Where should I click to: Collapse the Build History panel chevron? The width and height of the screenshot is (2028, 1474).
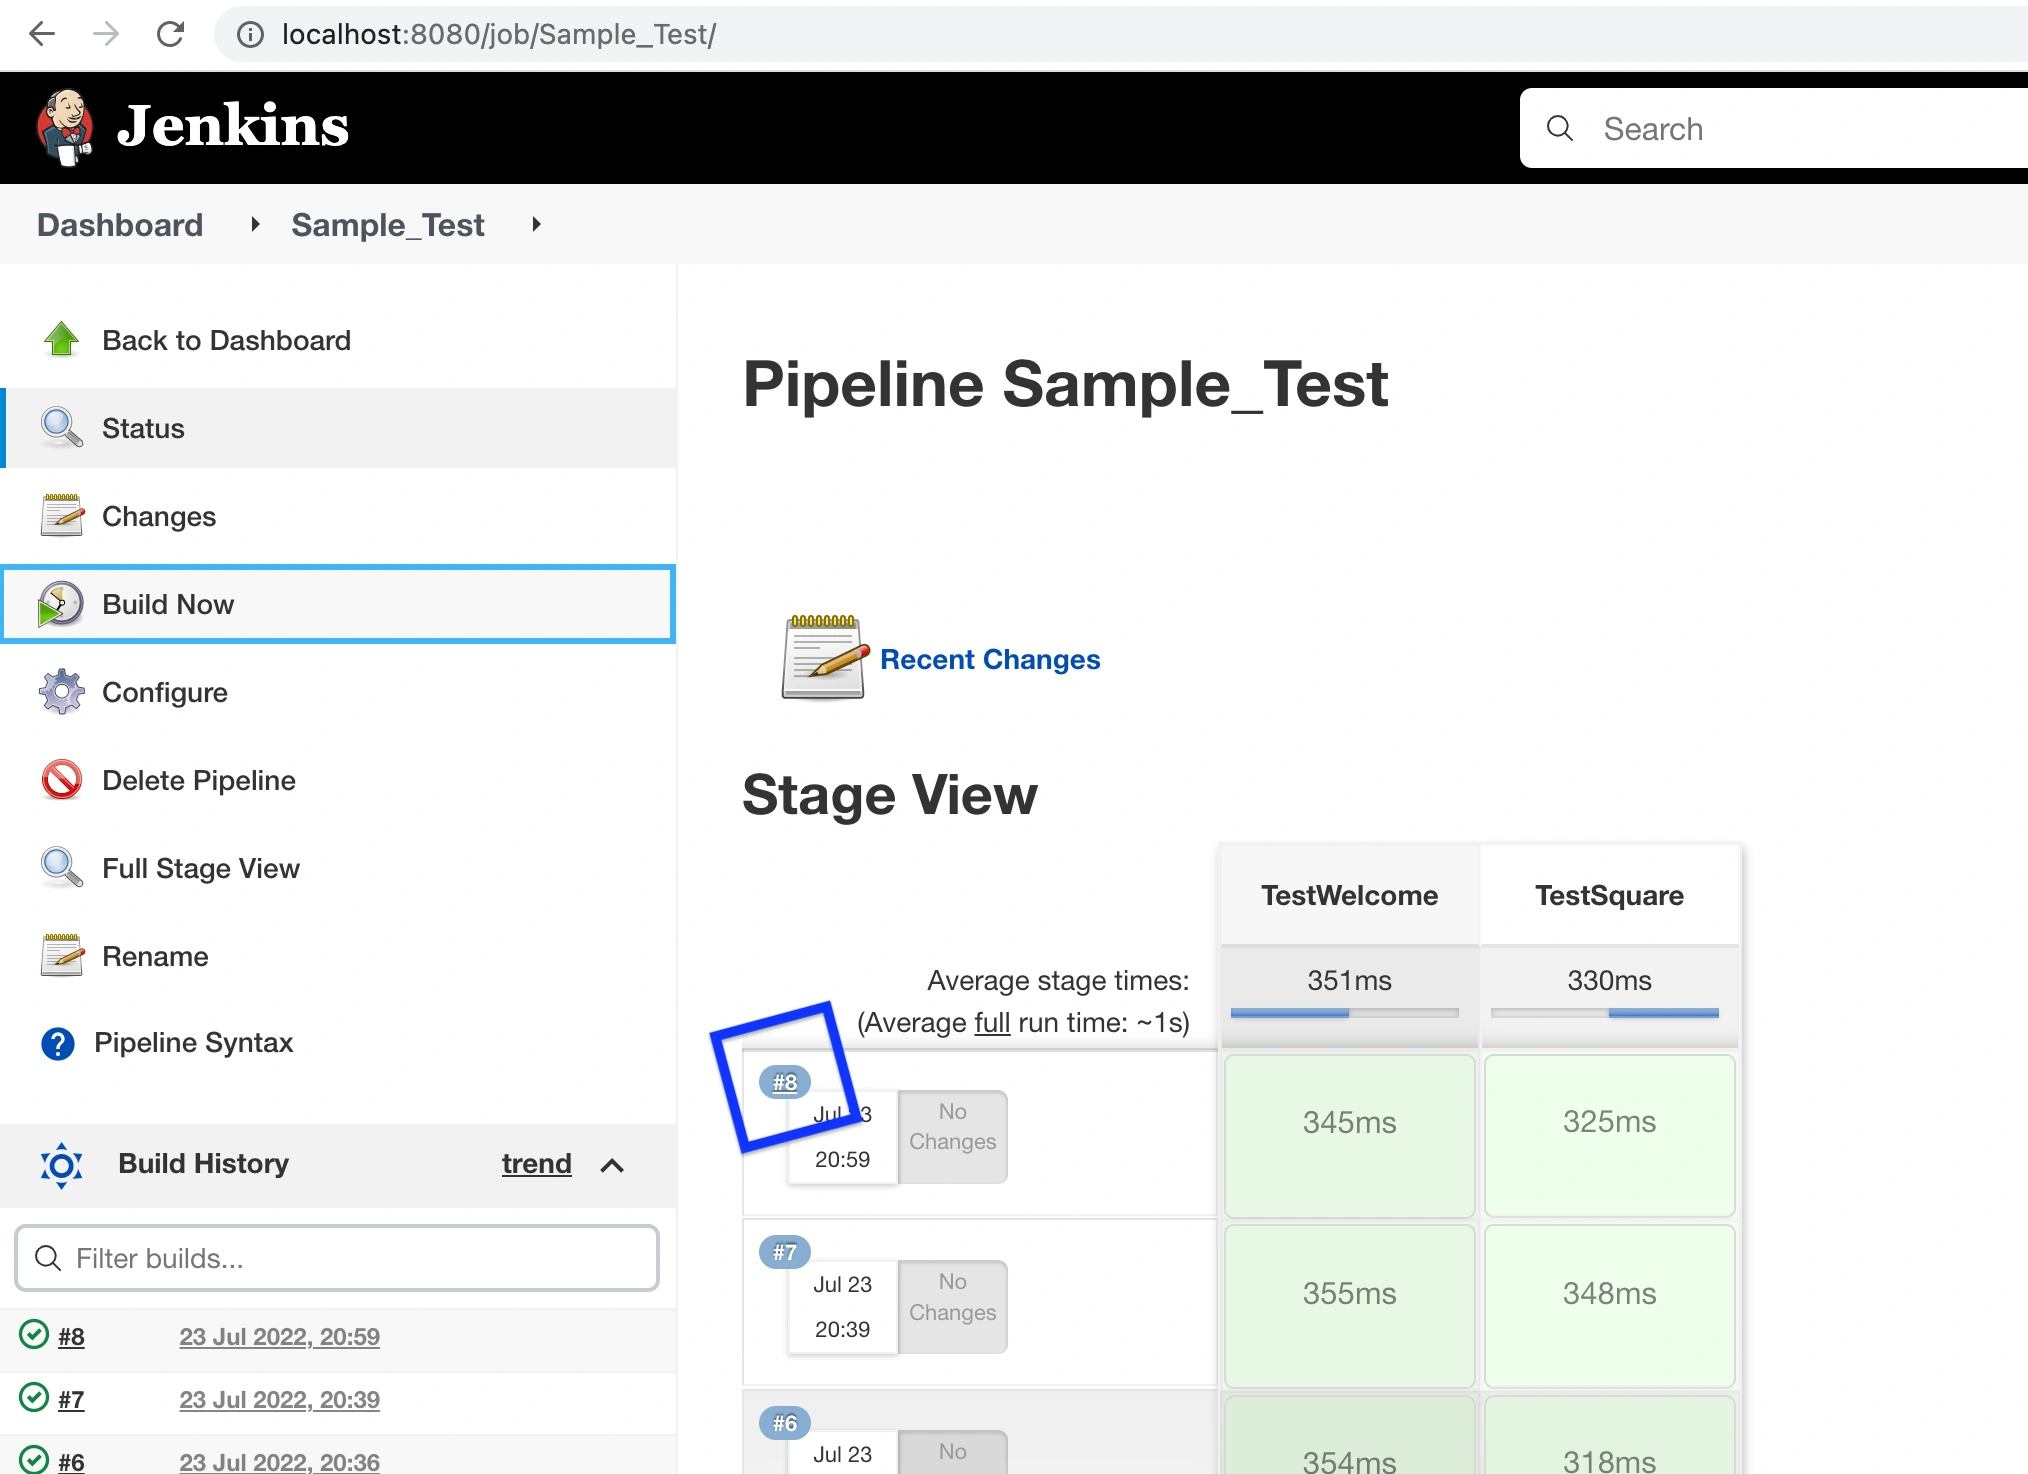[x=612, y=1165]
